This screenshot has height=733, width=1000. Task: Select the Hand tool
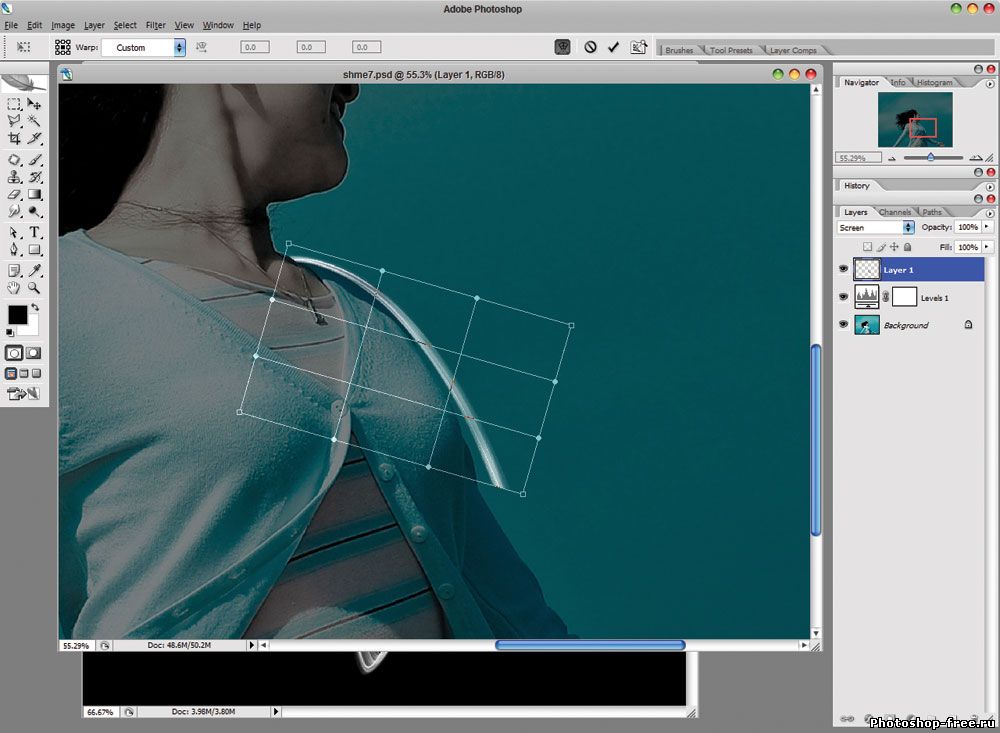coord(14,288)
